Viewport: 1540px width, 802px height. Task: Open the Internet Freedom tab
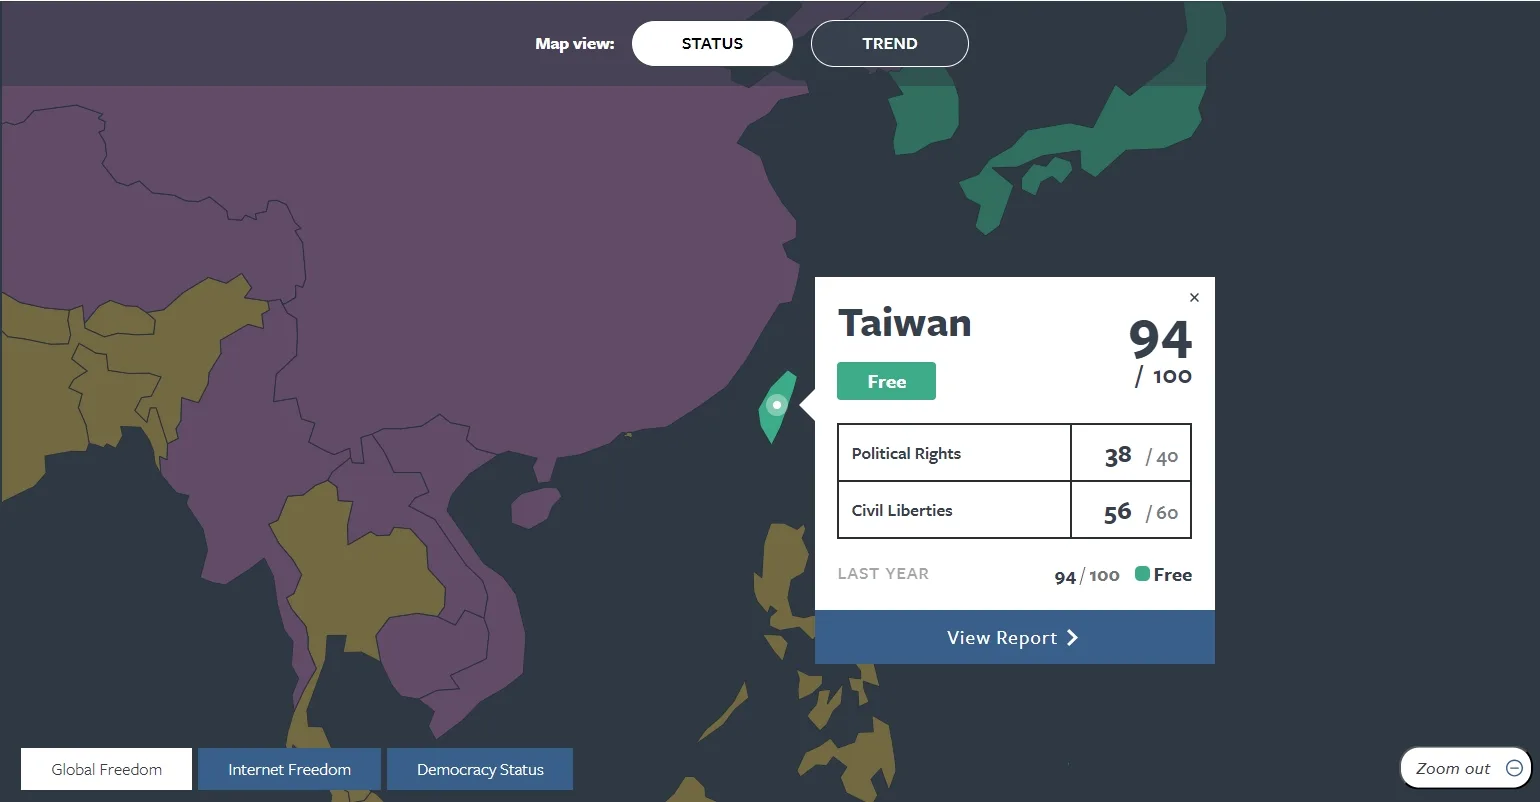pos(289,769)
